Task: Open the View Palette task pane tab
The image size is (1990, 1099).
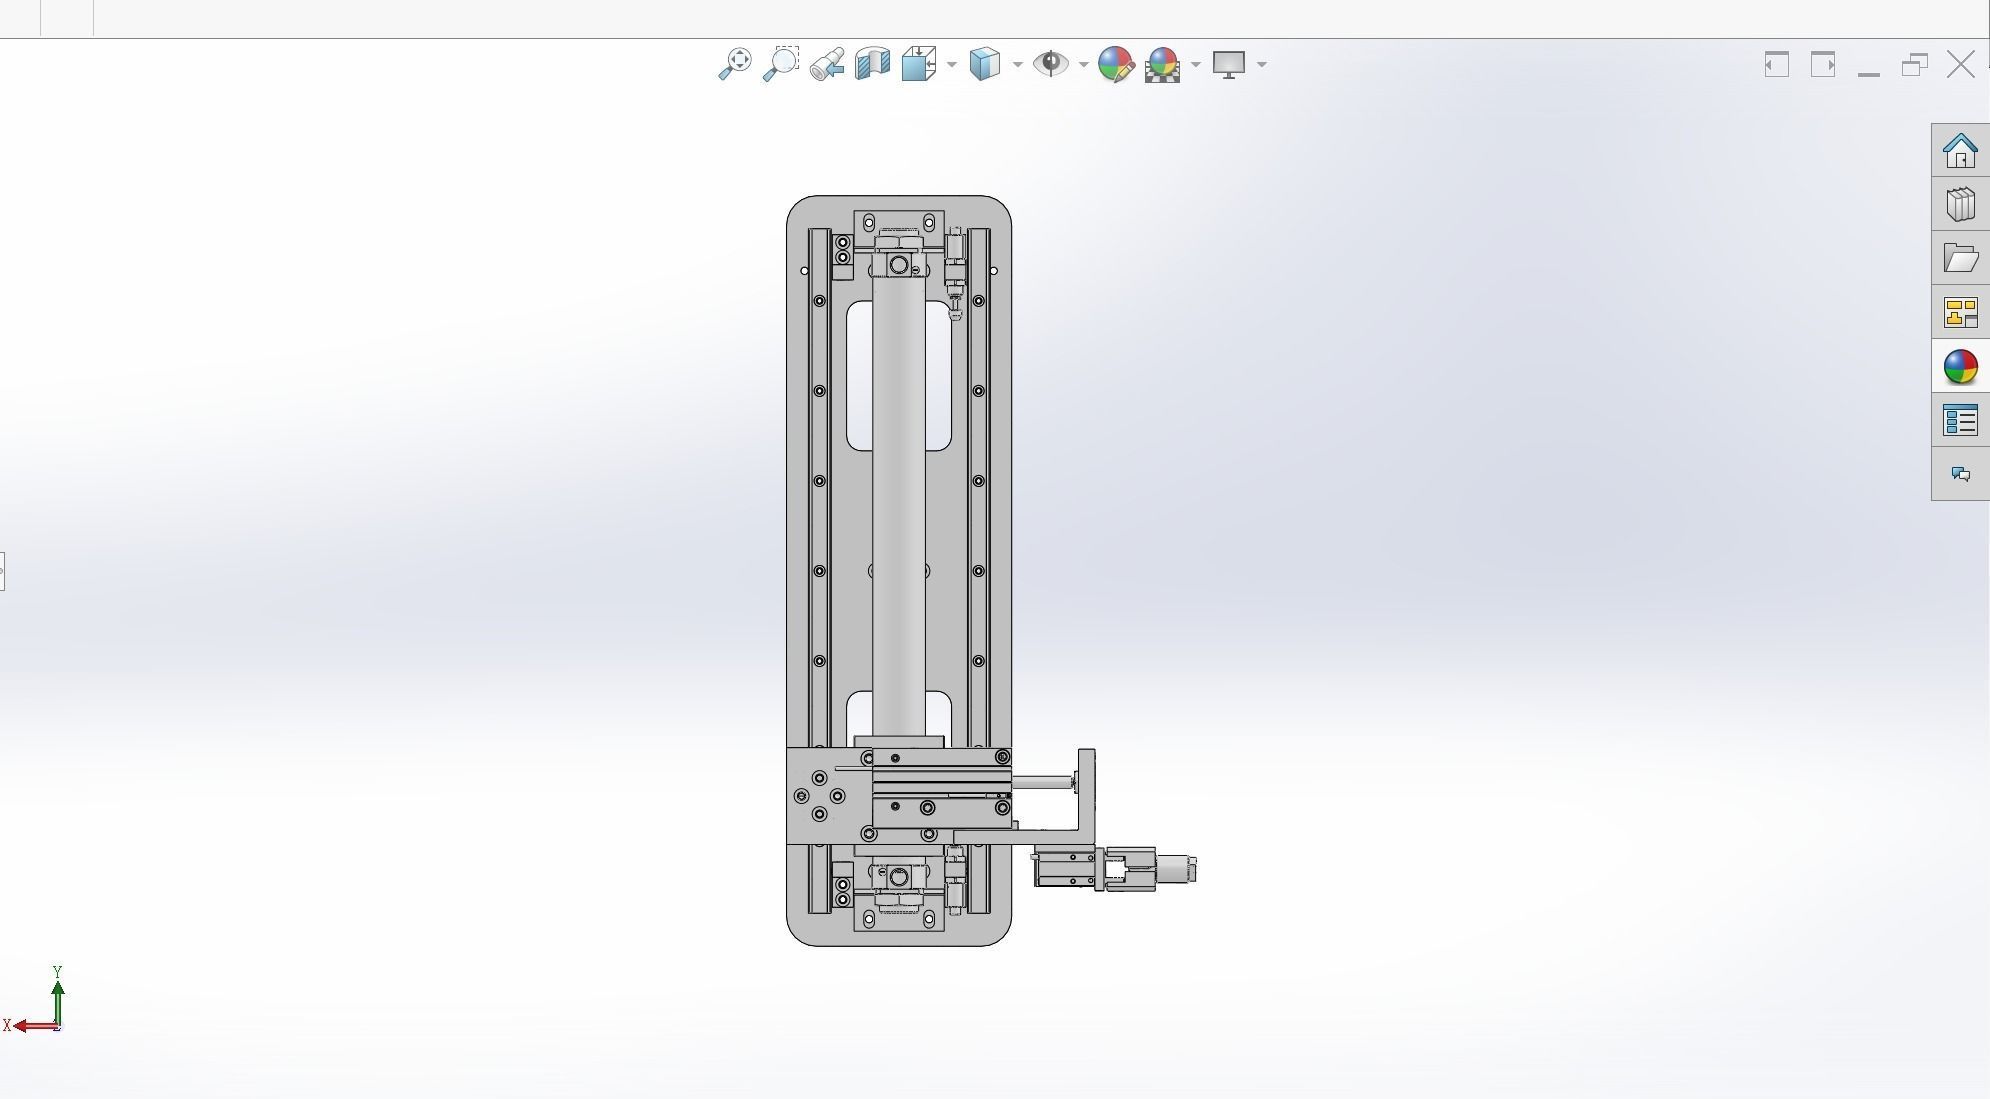Action: (1960, 313)
